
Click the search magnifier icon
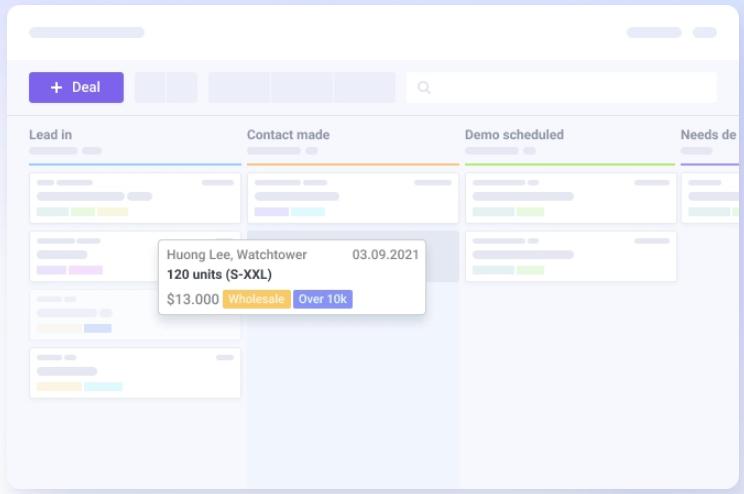tap(424, 88)
